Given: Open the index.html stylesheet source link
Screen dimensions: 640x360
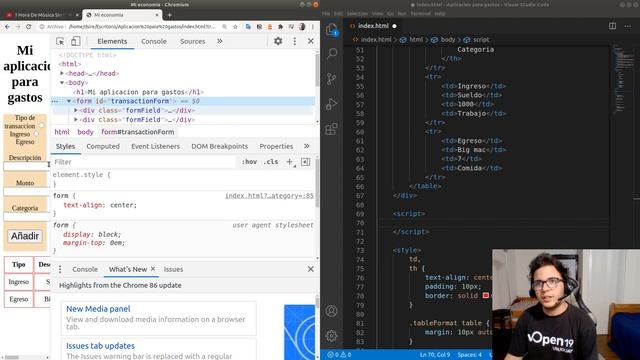Looking at the screenshot, I should (269, 196).
